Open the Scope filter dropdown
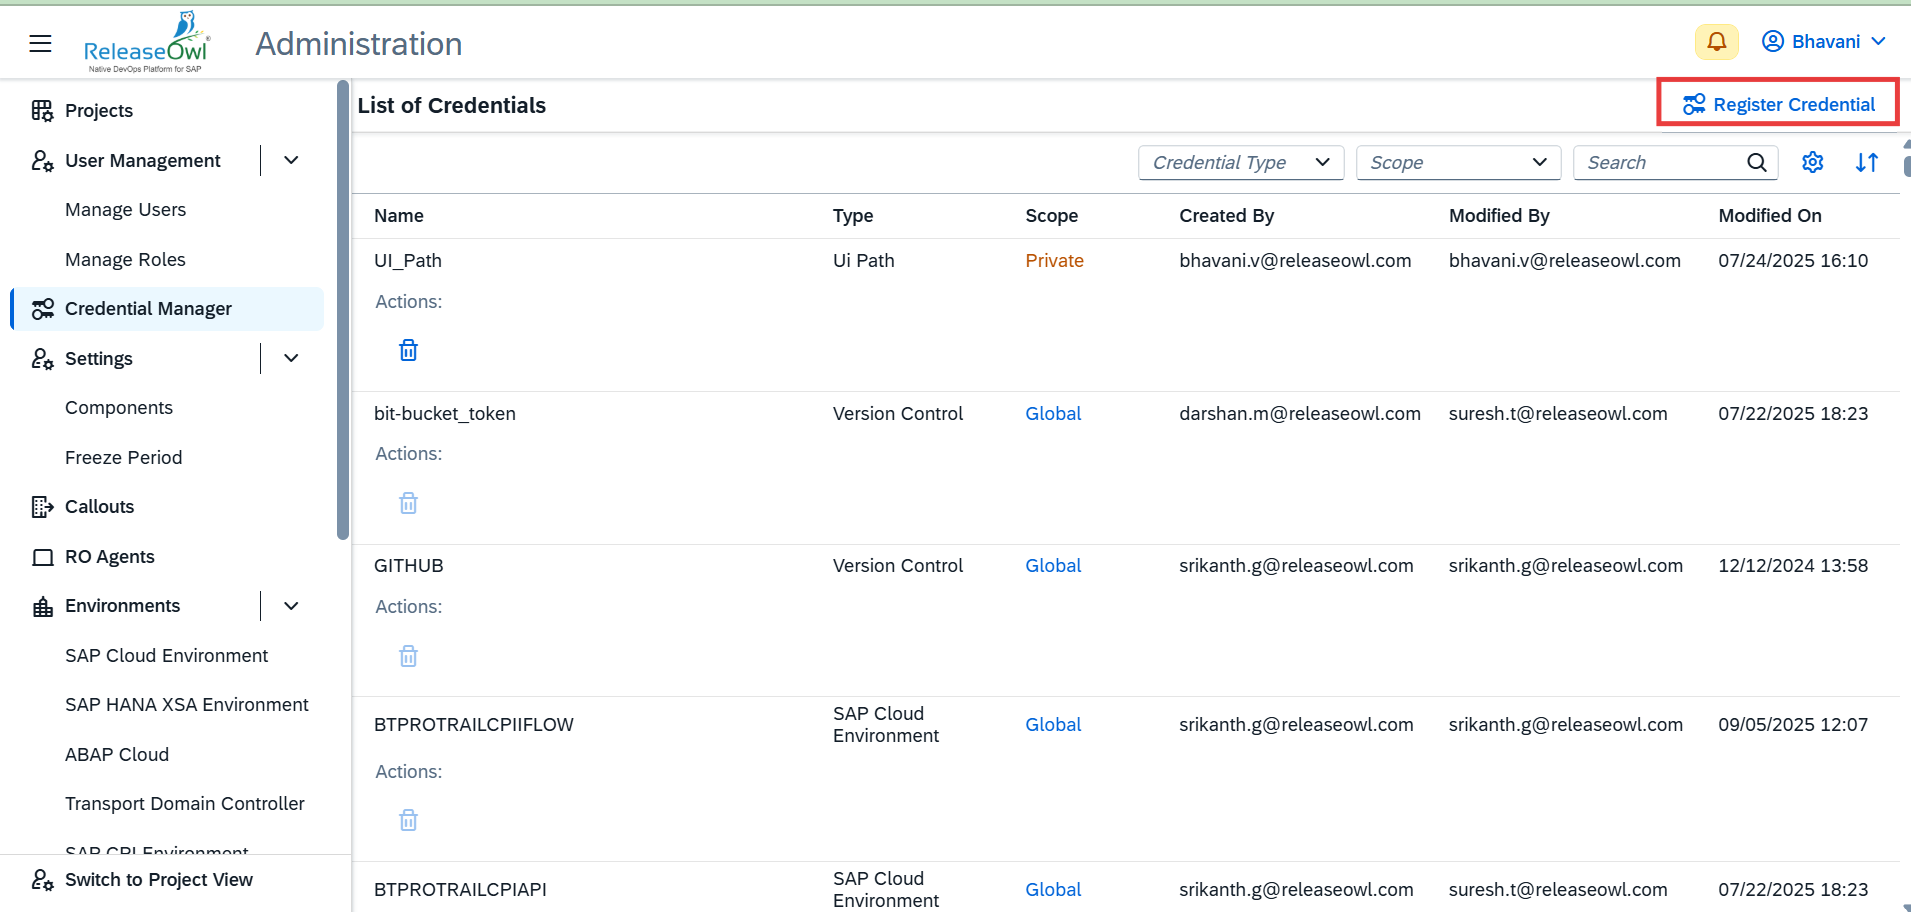 pyautogui.click(x=1457, y=162)
